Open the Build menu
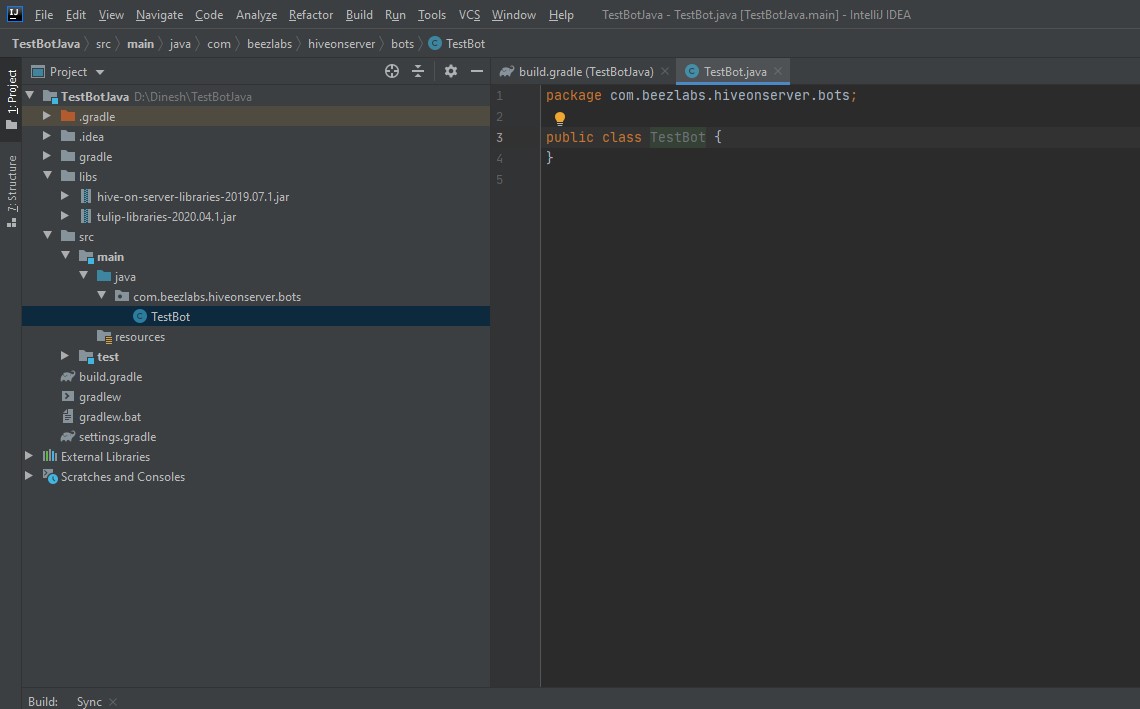This screenshot has height=709, width=1140. click(x=359, y=15)
